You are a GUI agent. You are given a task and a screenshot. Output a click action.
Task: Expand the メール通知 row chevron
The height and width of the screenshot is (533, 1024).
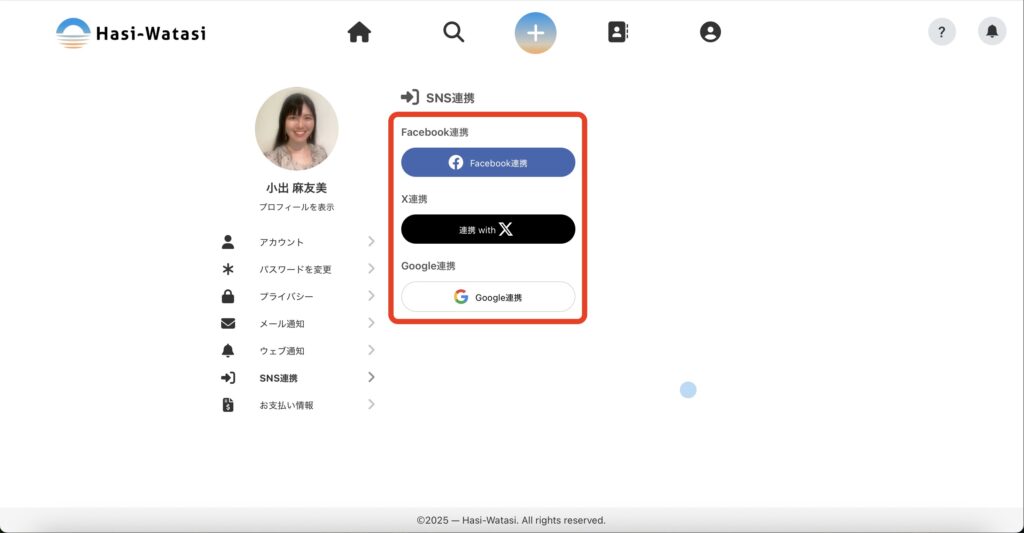tap(371, 323)
